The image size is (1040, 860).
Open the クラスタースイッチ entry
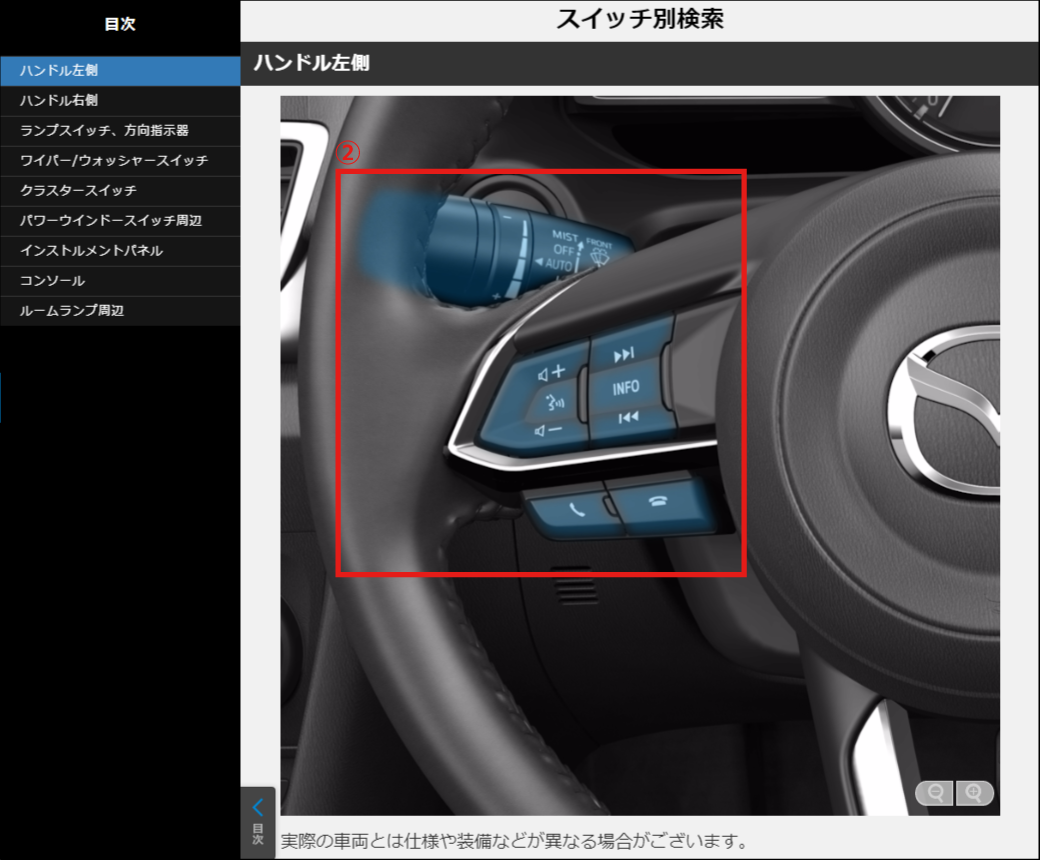78,191
